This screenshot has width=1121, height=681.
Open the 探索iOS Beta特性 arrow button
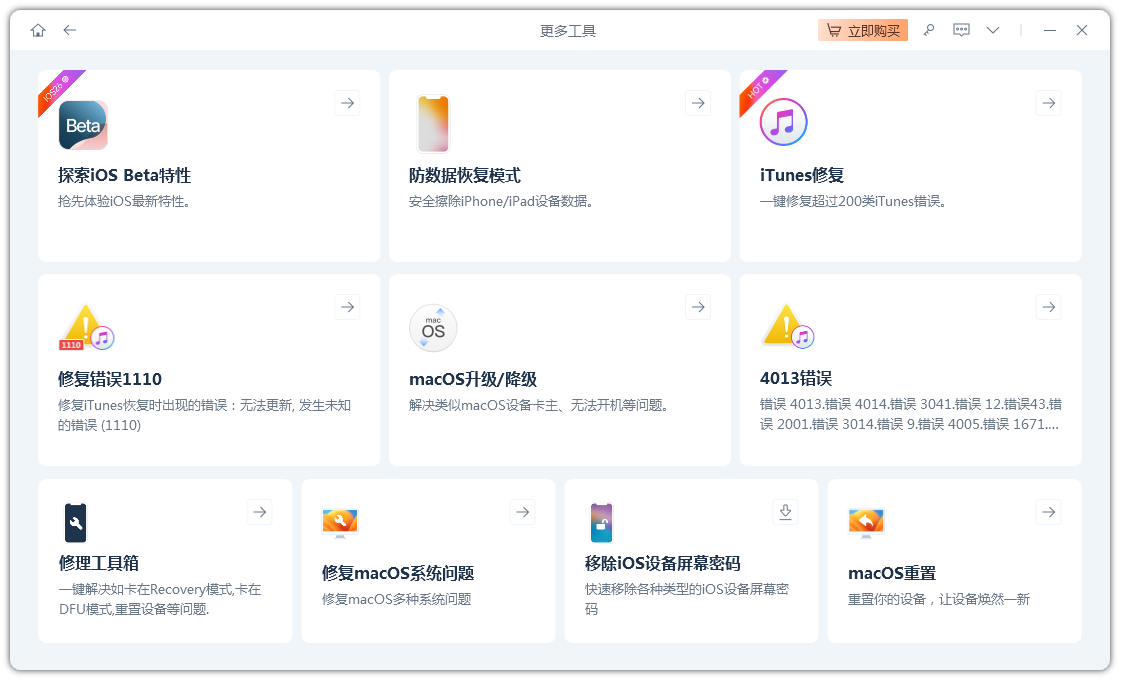[347, 102]
